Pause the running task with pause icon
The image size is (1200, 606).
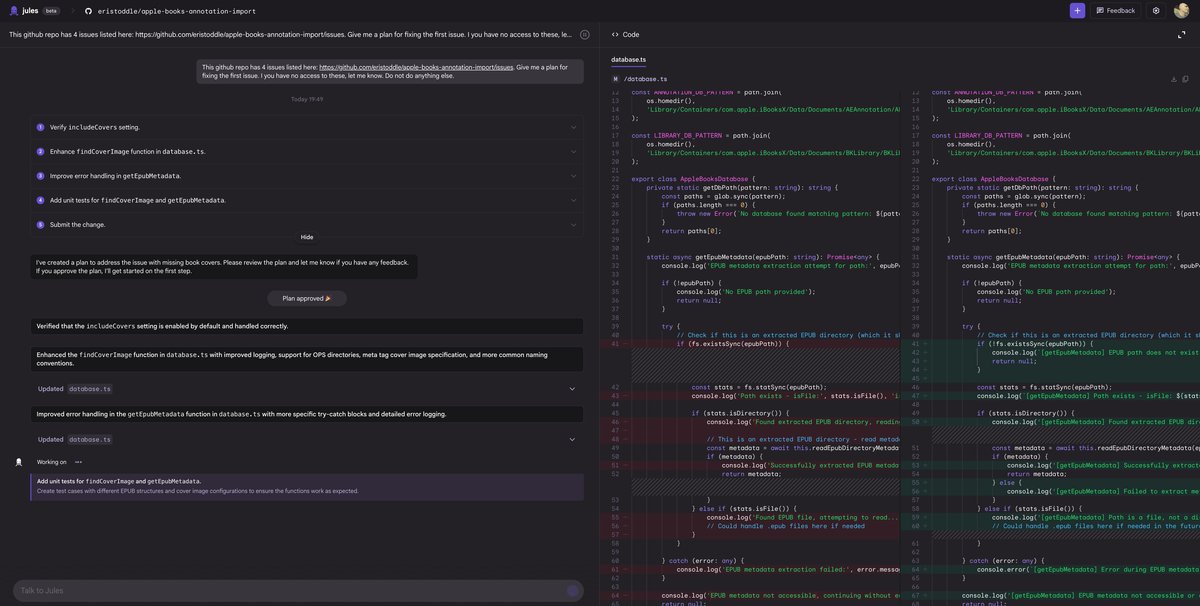click(585, 35)
